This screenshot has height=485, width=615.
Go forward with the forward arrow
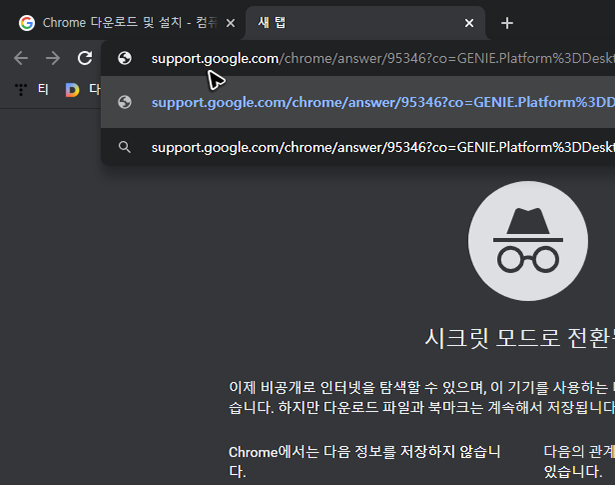coord(53,58)
